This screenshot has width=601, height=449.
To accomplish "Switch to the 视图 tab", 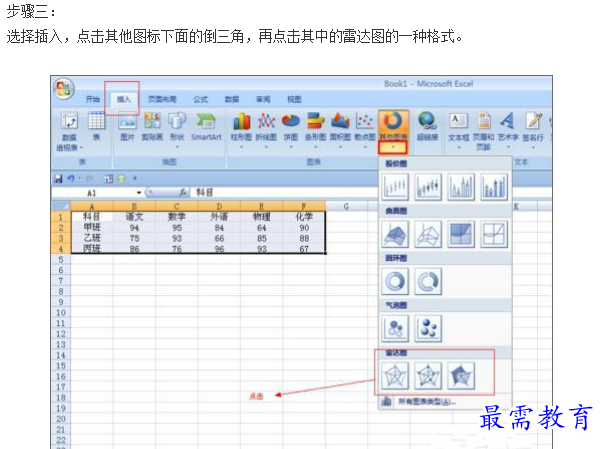I will 294,99.
